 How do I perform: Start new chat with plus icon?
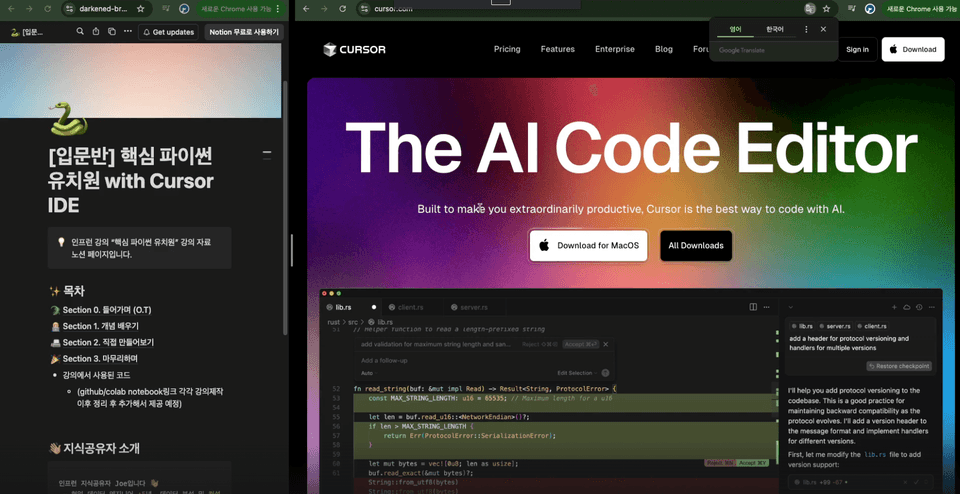[894, 307]
